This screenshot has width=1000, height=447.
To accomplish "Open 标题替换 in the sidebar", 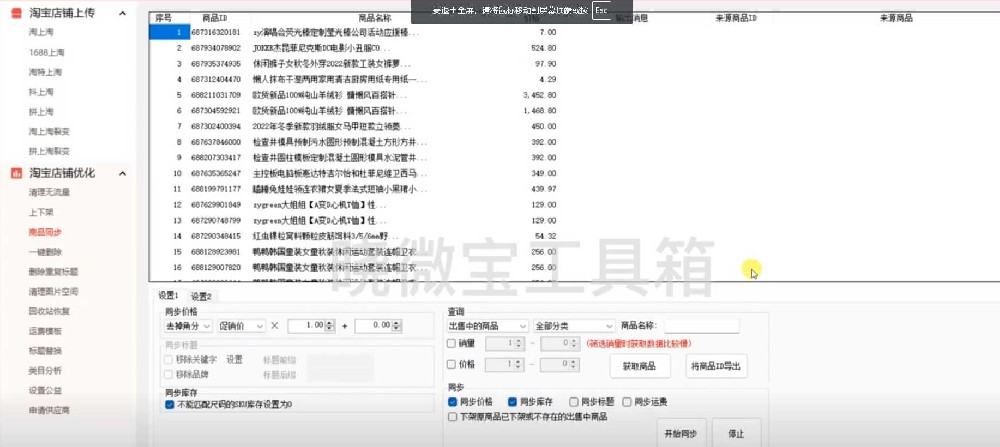I will point(45,351).
